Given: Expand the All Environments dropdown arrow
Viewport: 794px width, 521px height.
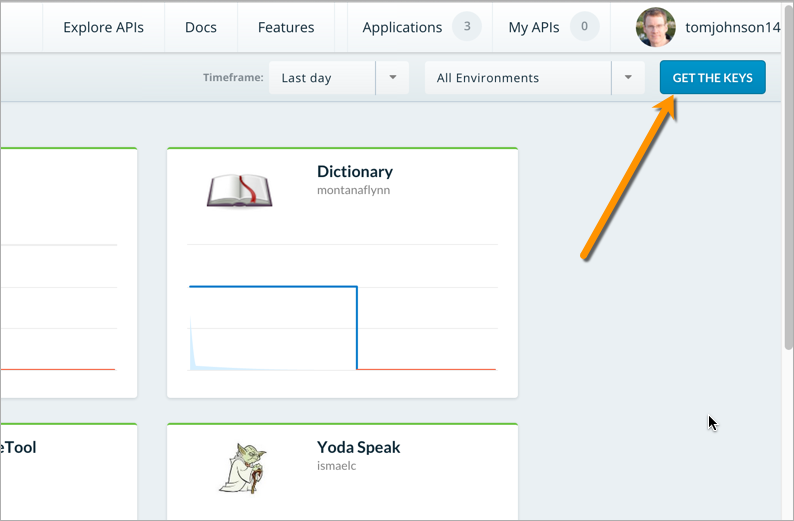Looking at the screenshot, I should 628,78.
